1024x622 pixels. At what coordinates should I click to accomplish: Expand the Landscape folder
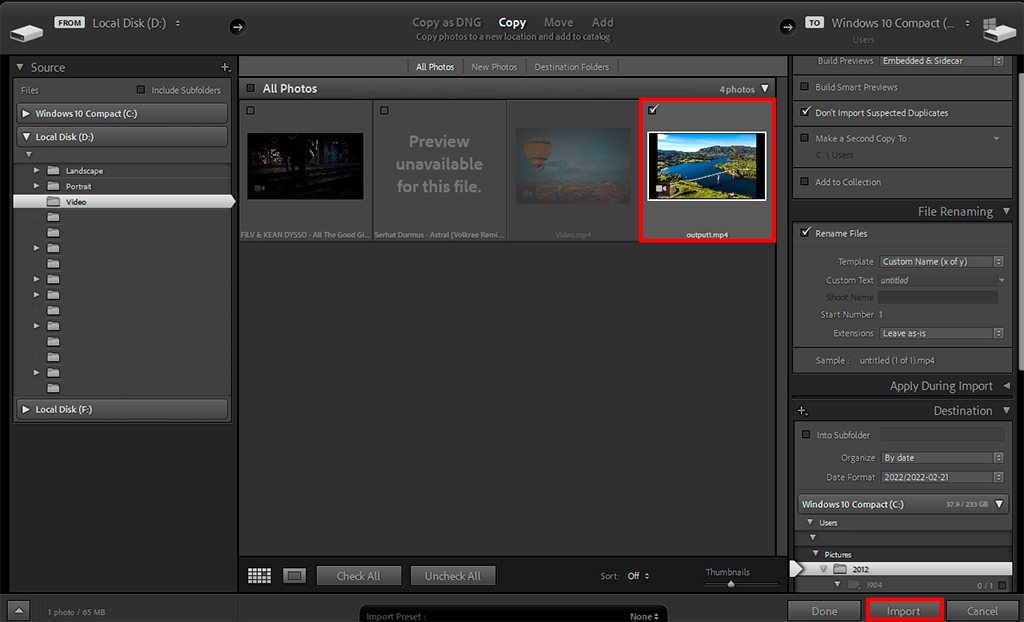click(x=37, y=171)
